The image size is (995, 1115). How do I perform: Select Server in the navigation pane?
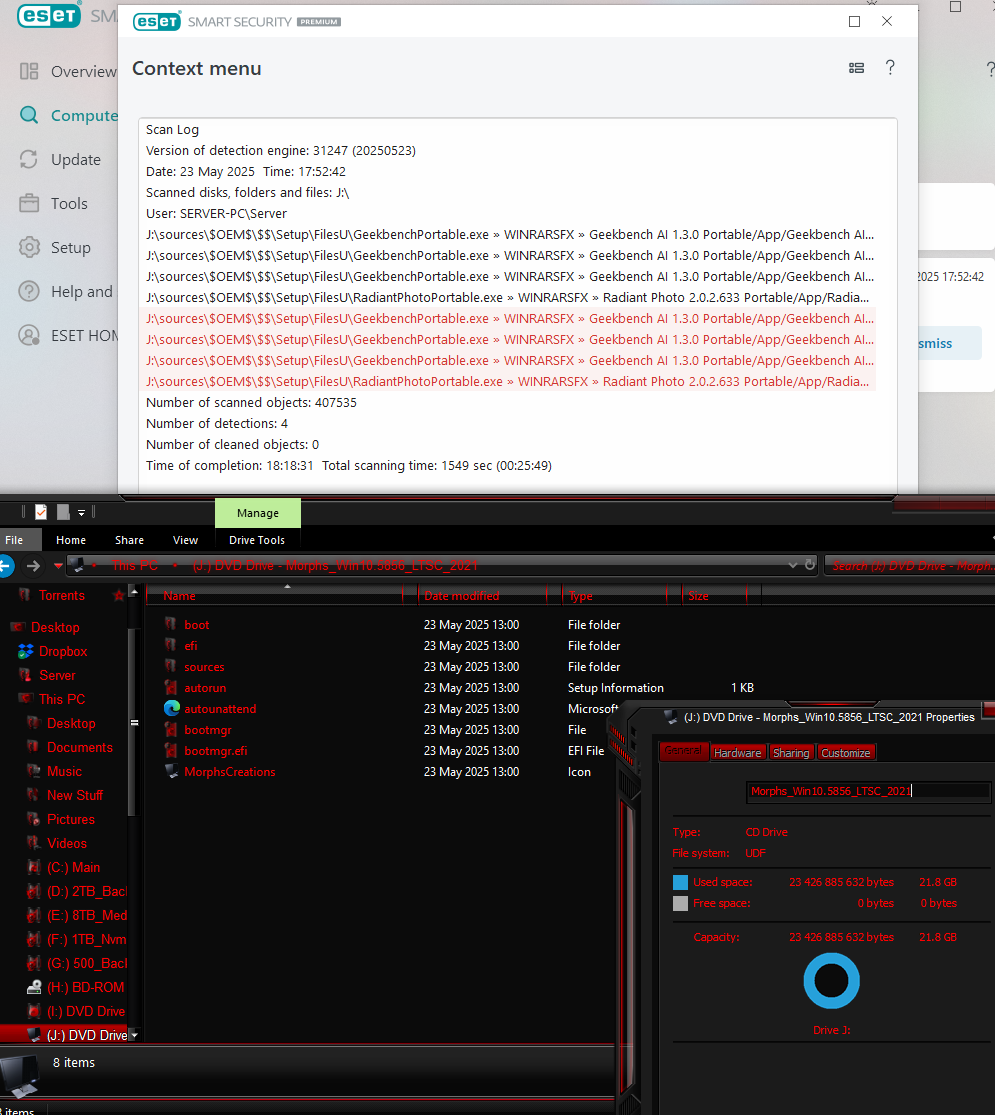click(57, 676)
